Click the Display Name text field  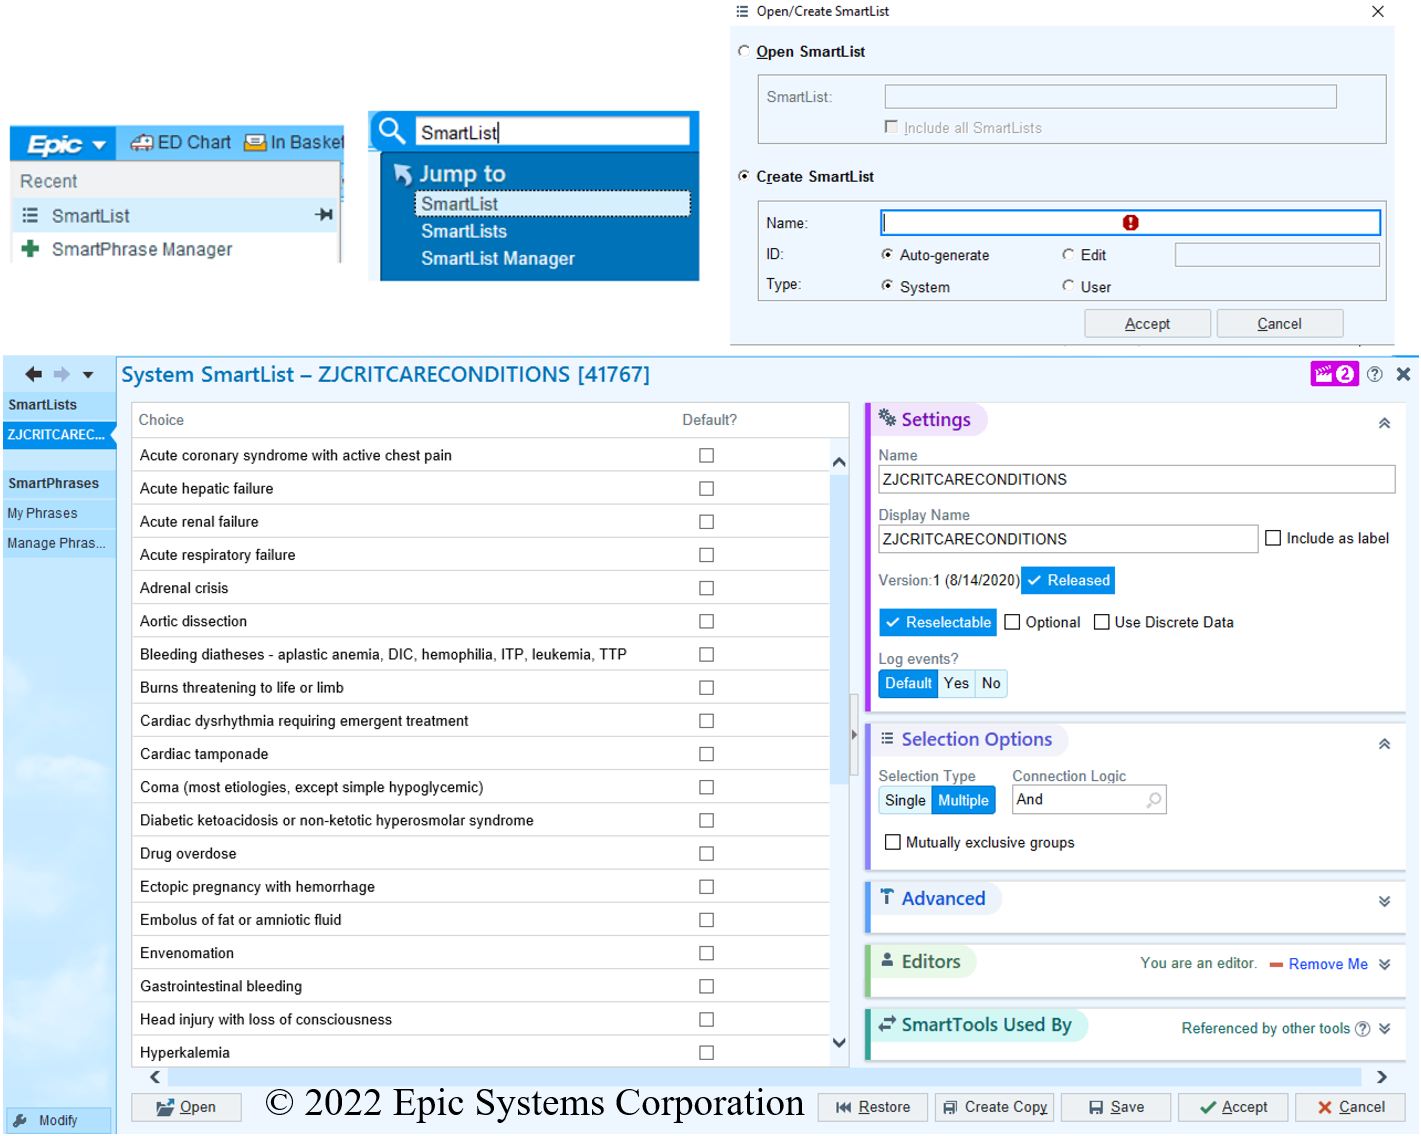tap(1066, 539)
